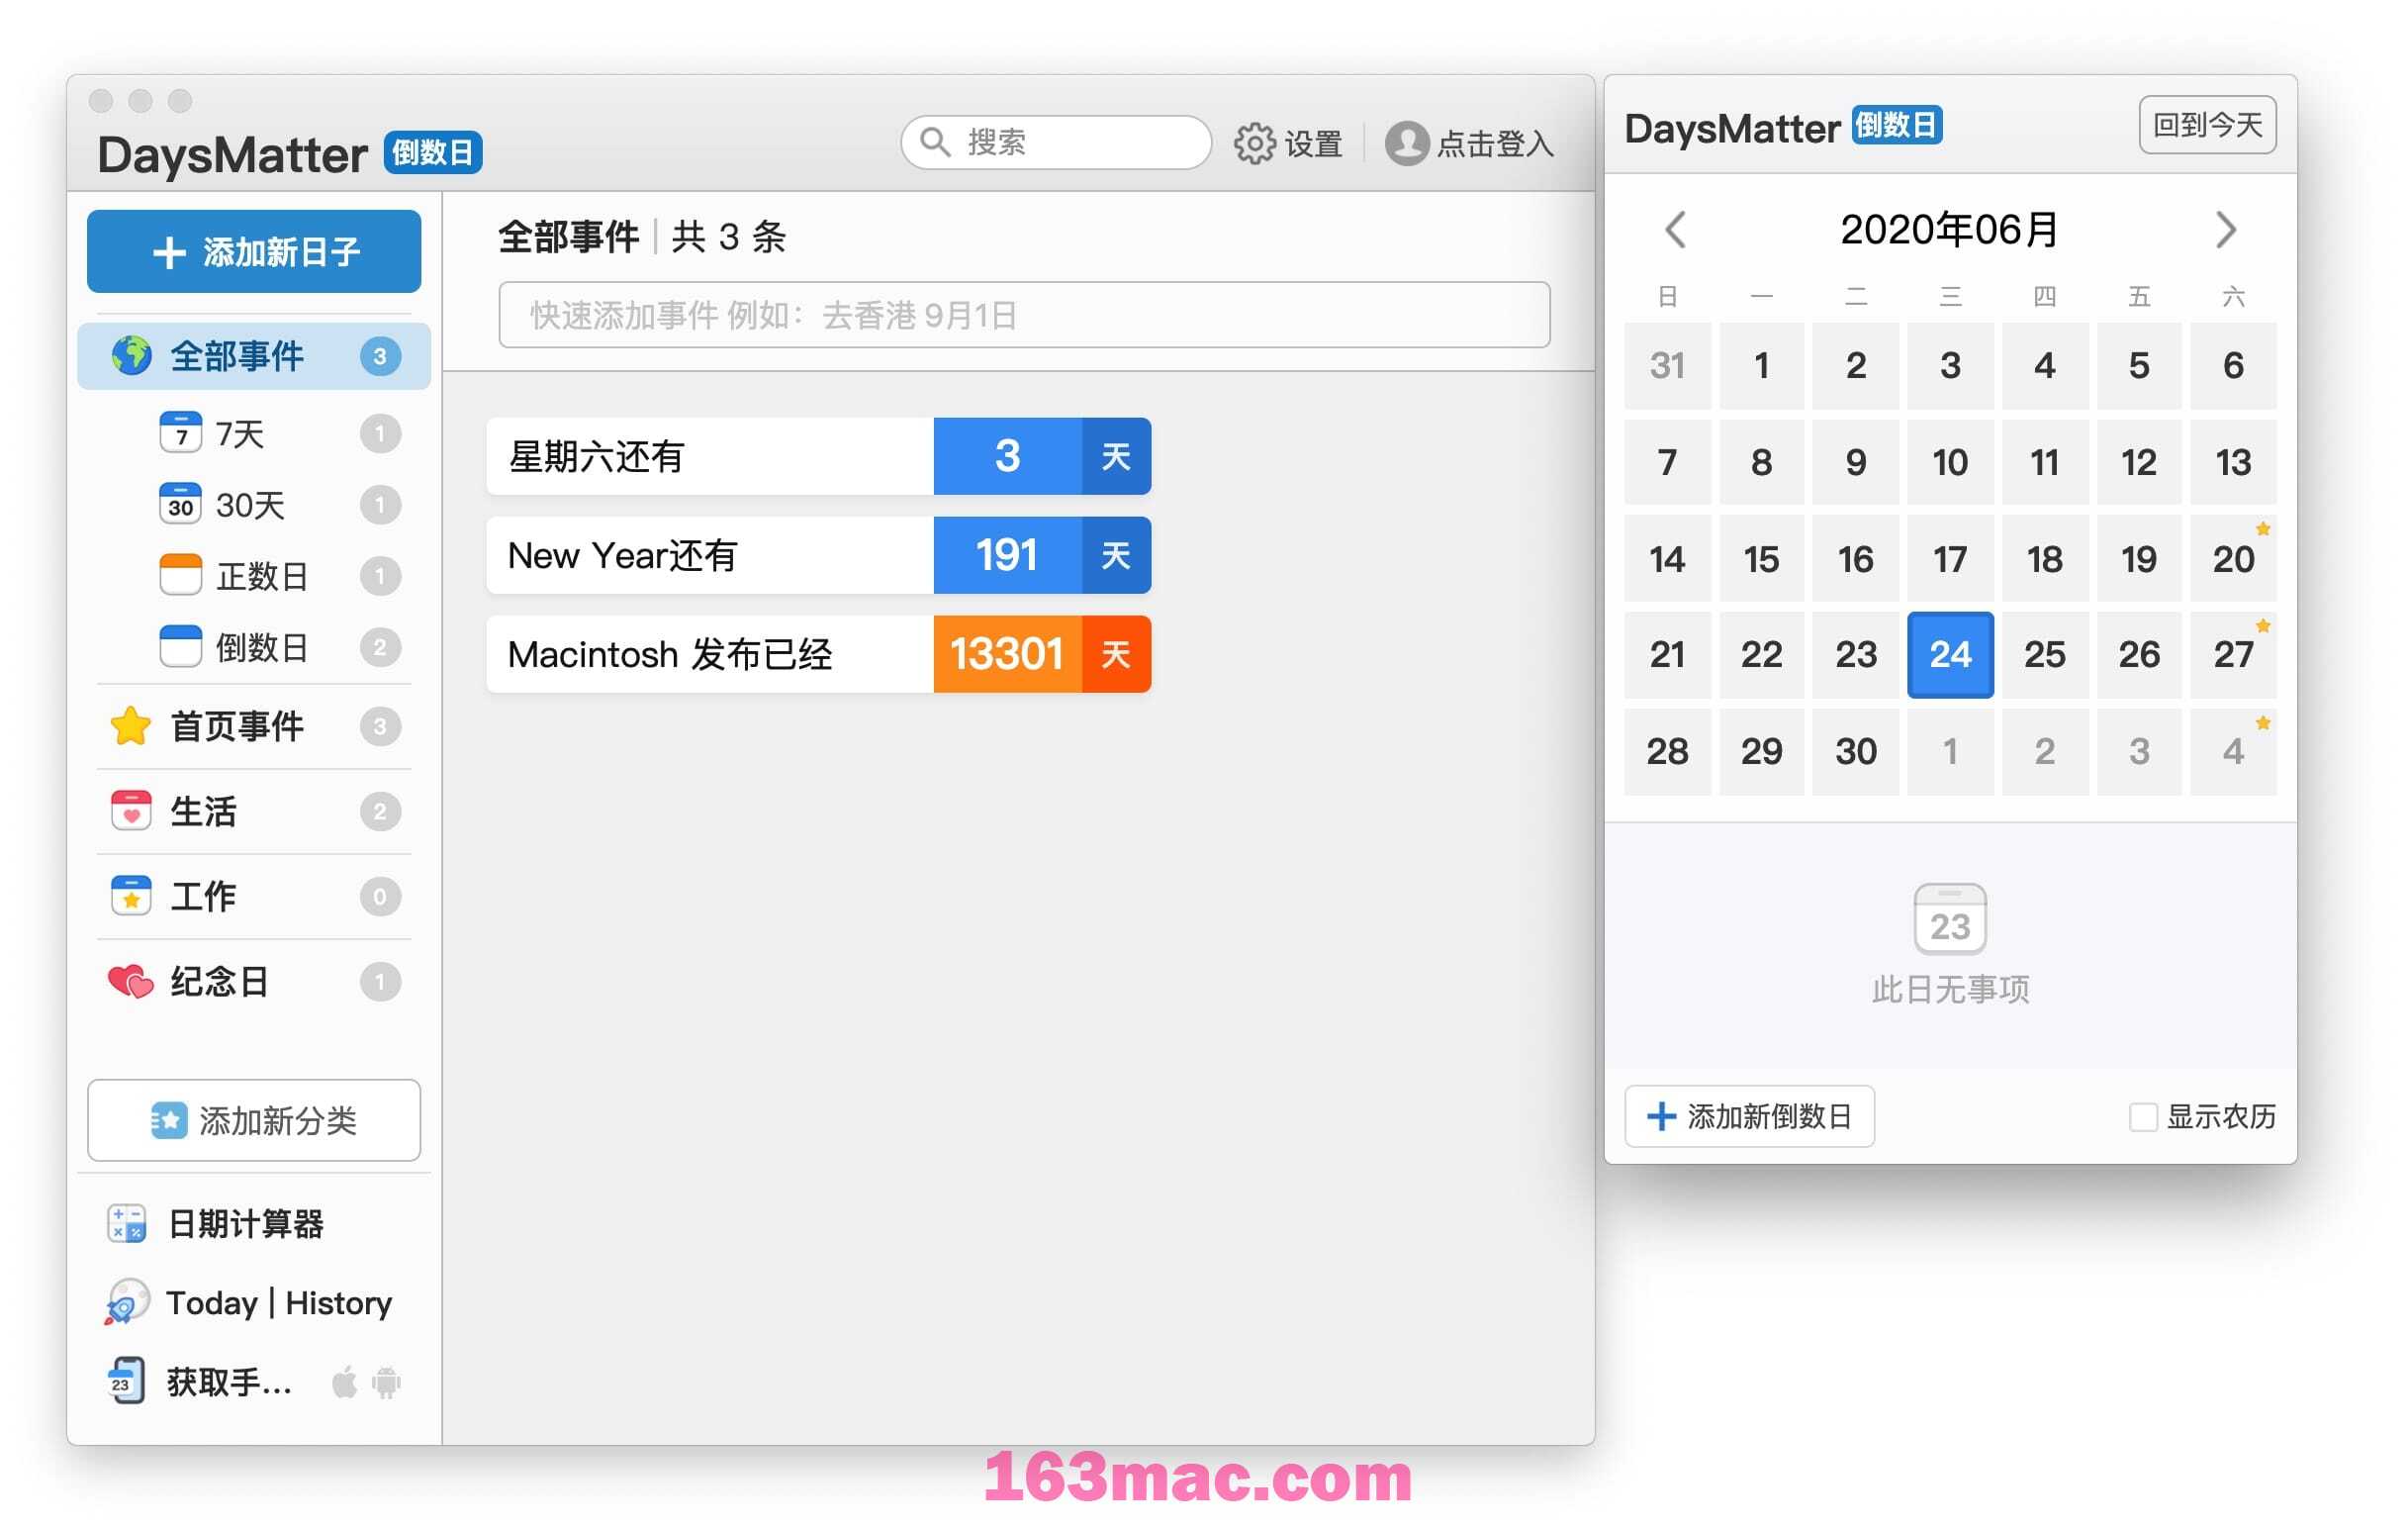The height and width of the screenshot is (1528, 2408).
Task: Click the Apple logo icon in the sidebar
Action: coord(344,1382)
